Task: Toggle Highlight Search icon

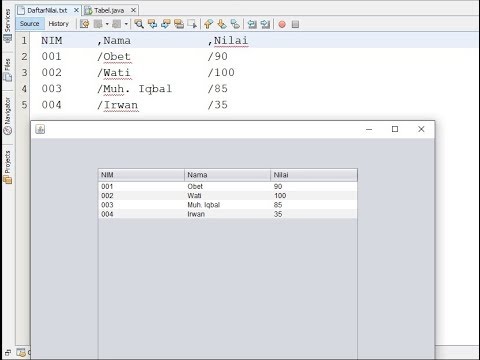Action: pyautogui.click(x=179, y=24)
